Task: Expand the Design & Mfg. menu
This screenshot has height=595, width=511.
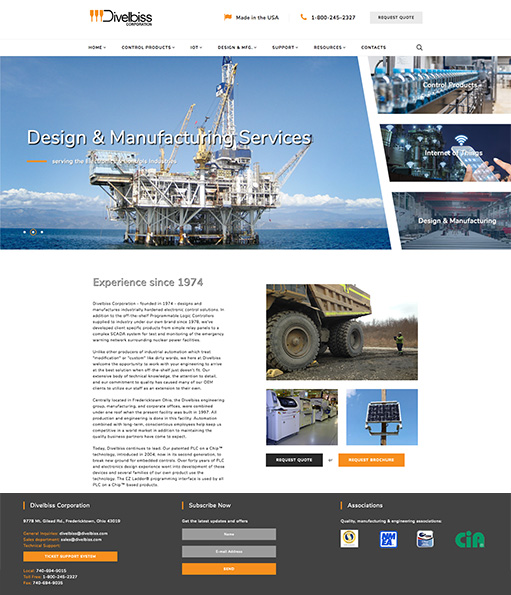Action: (237, 47)
